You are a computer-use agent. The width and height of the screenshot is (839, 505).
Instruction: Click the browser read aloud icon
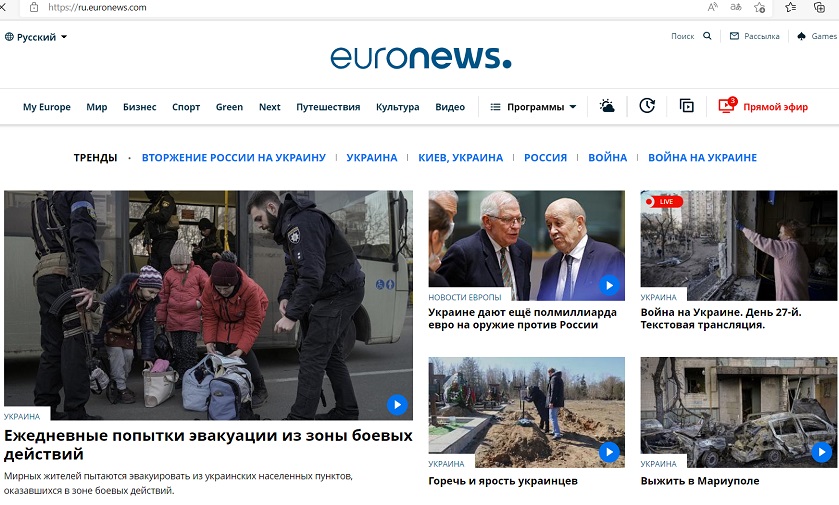(713, 7)
